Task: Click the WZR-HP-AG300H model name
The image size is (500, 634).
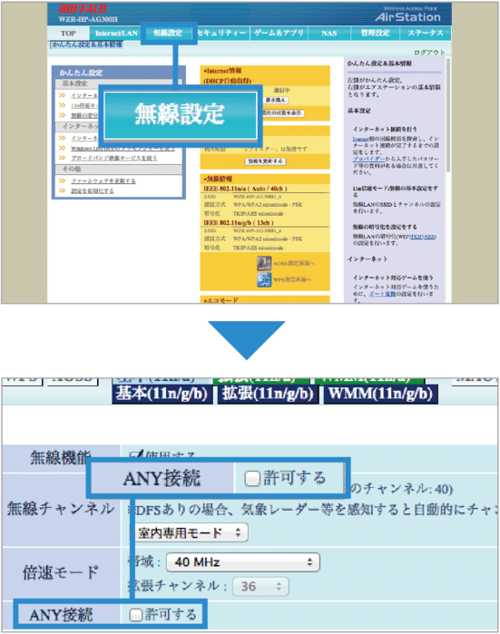Action: point(88,19)
